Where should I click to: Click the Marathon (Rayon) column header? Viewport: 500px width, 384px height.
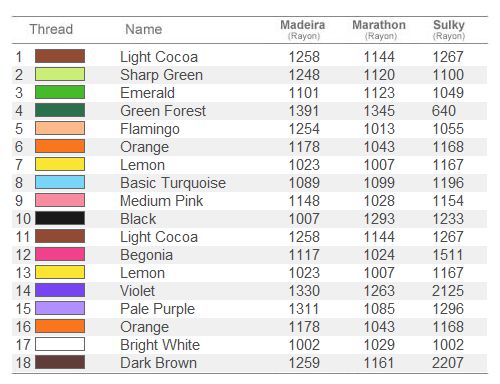379,30
